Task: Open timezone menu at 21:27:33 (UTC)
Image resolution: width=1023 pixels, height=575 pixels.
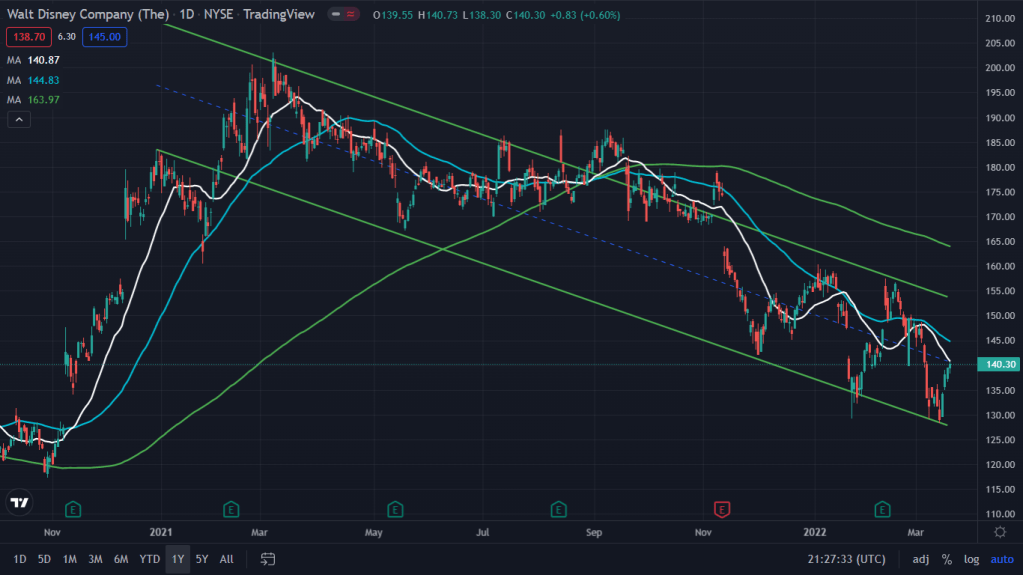Action: 843,558
